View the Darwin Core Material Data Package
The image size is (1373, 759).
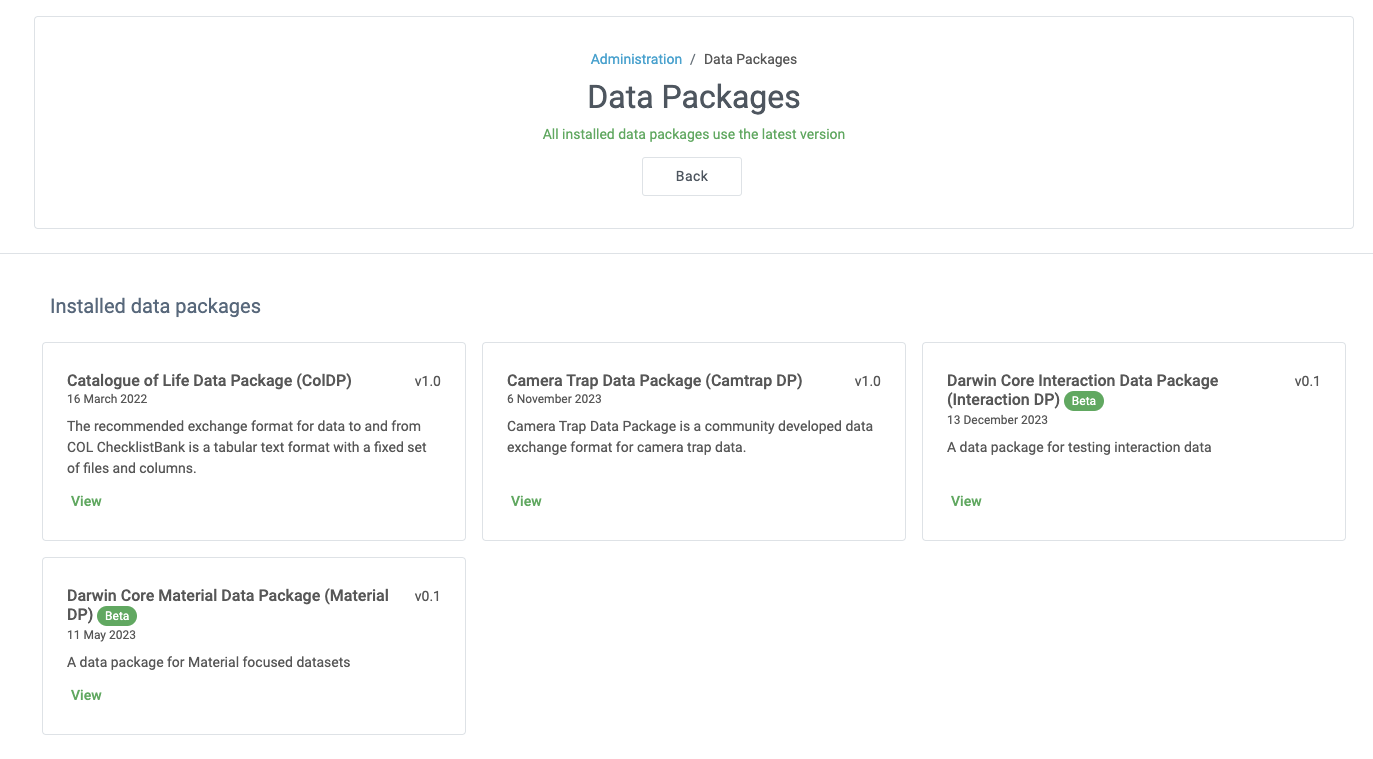[85, 694]
